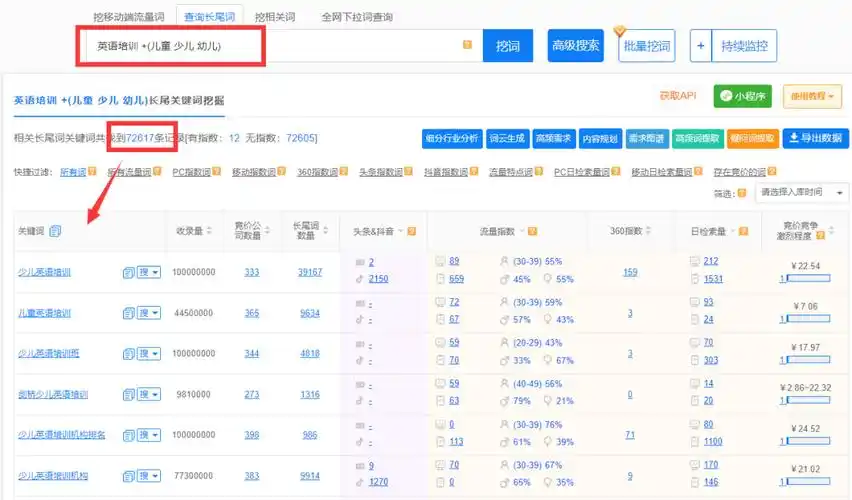Open 360 index link 159

tap(630, 272)
